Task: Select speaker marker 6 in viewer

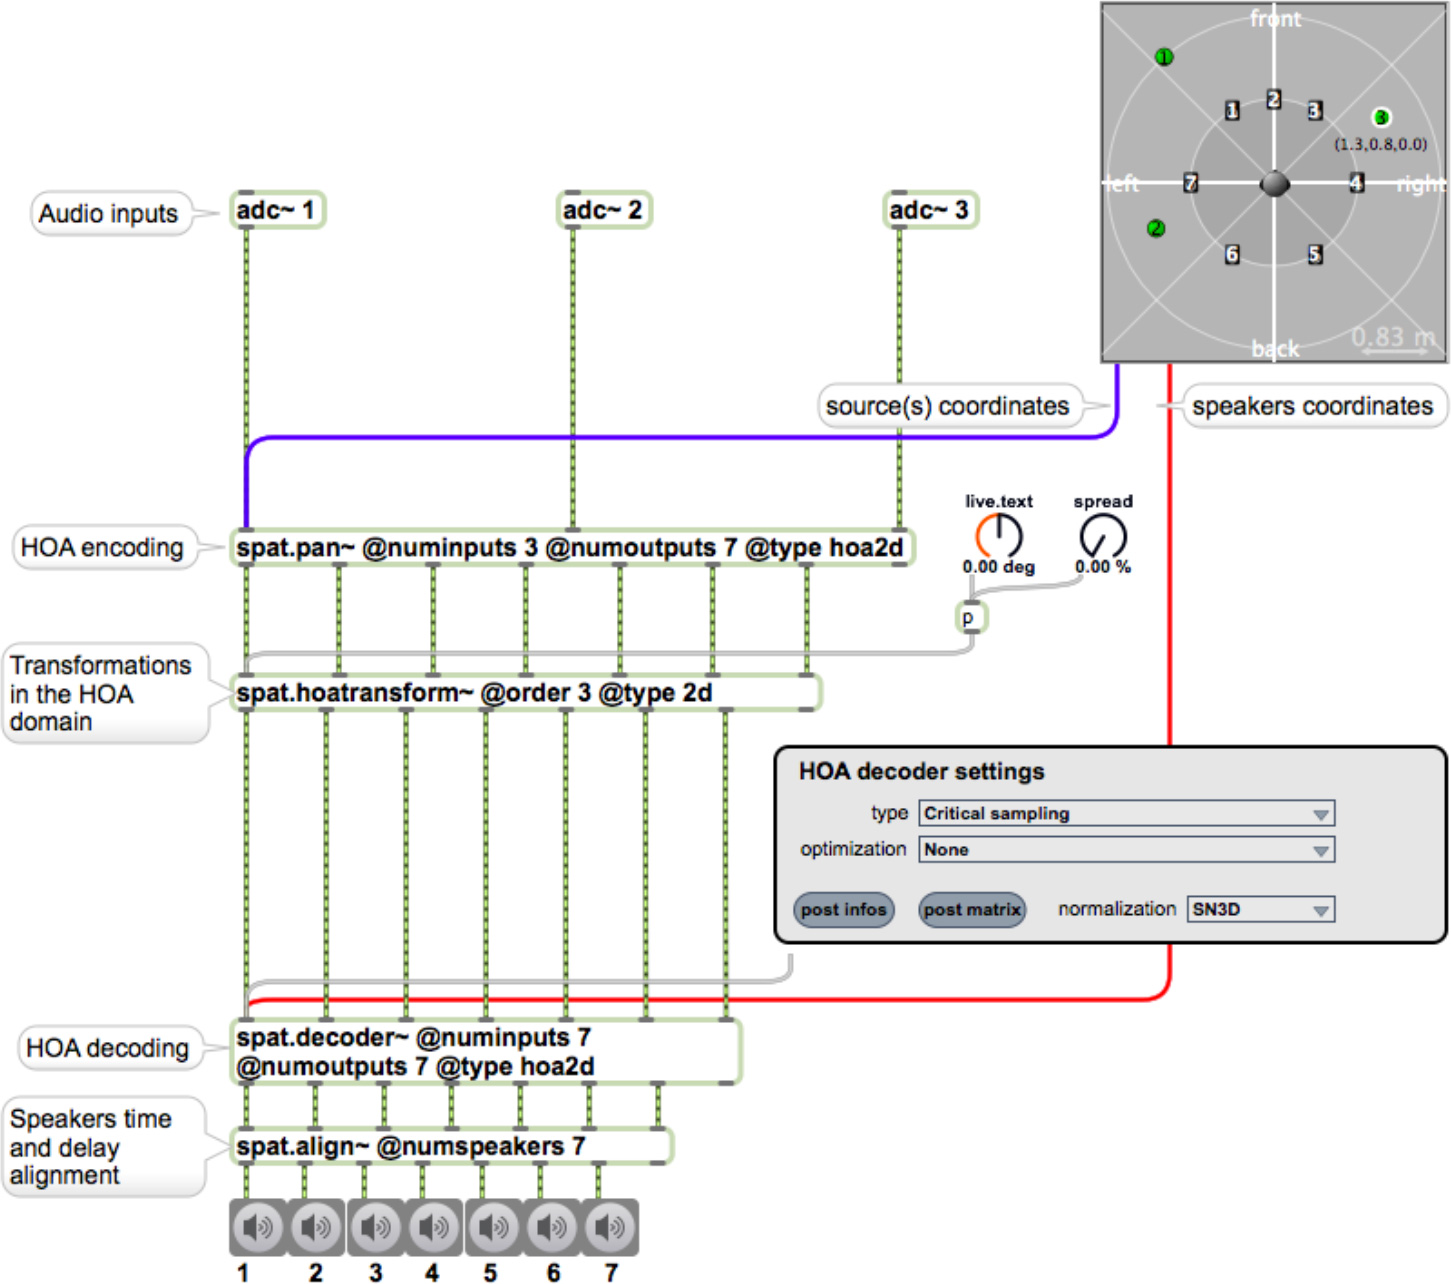Action: pos(1232,254)
